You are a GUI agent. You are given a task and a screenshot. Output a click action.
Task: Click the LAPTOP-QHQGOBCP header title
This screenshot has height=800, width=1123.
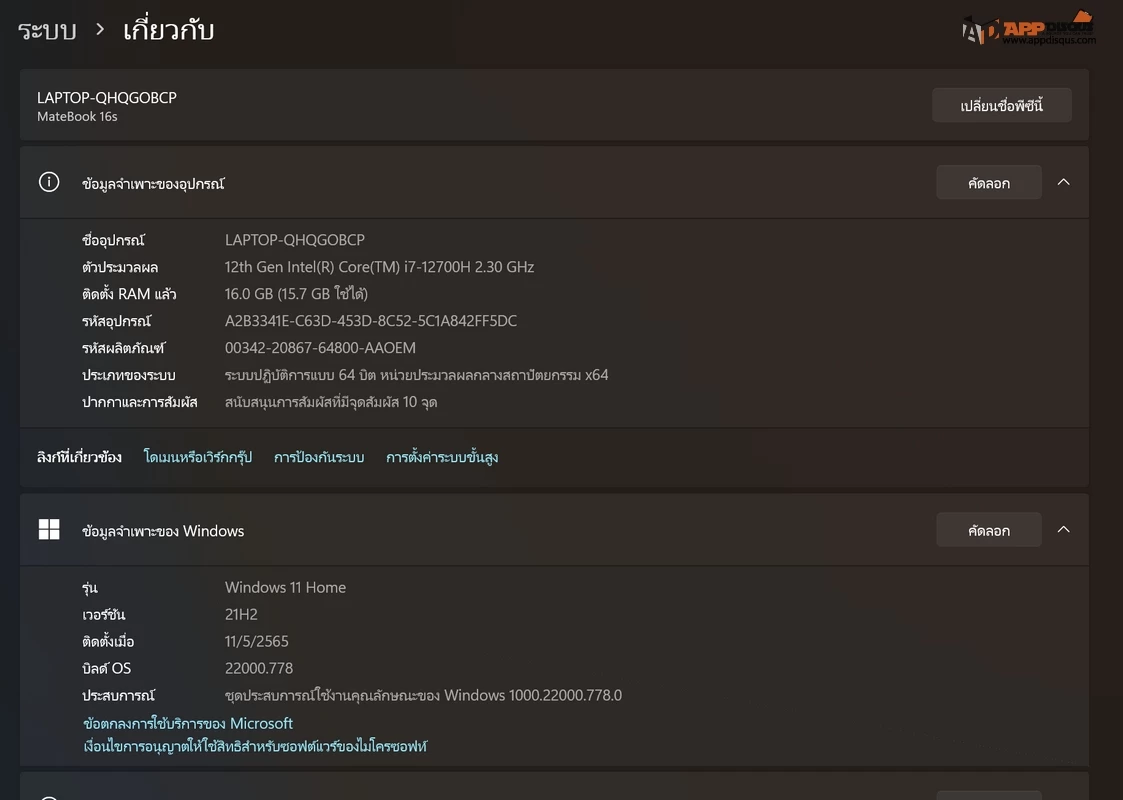click(107, 97)
